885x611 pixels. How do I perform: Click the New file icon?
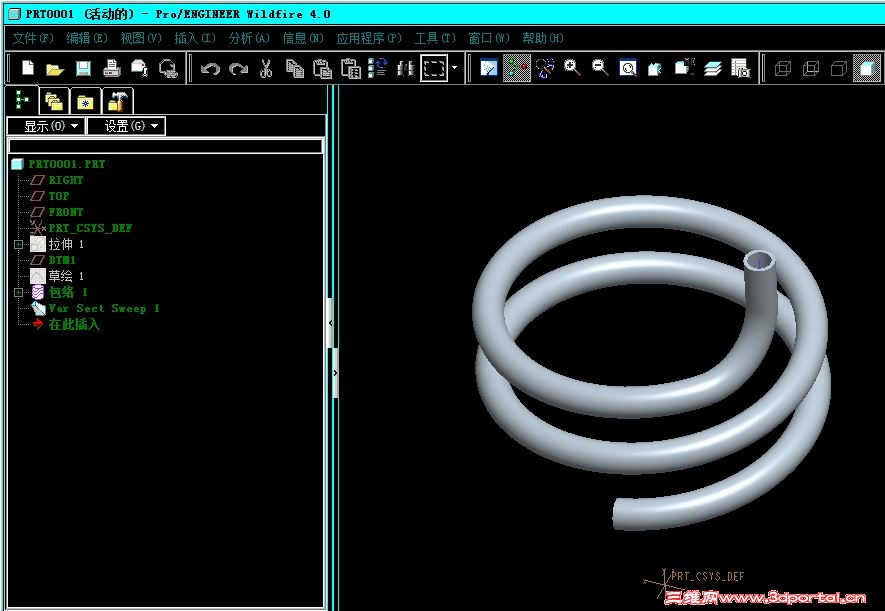[x=28, y=68]
